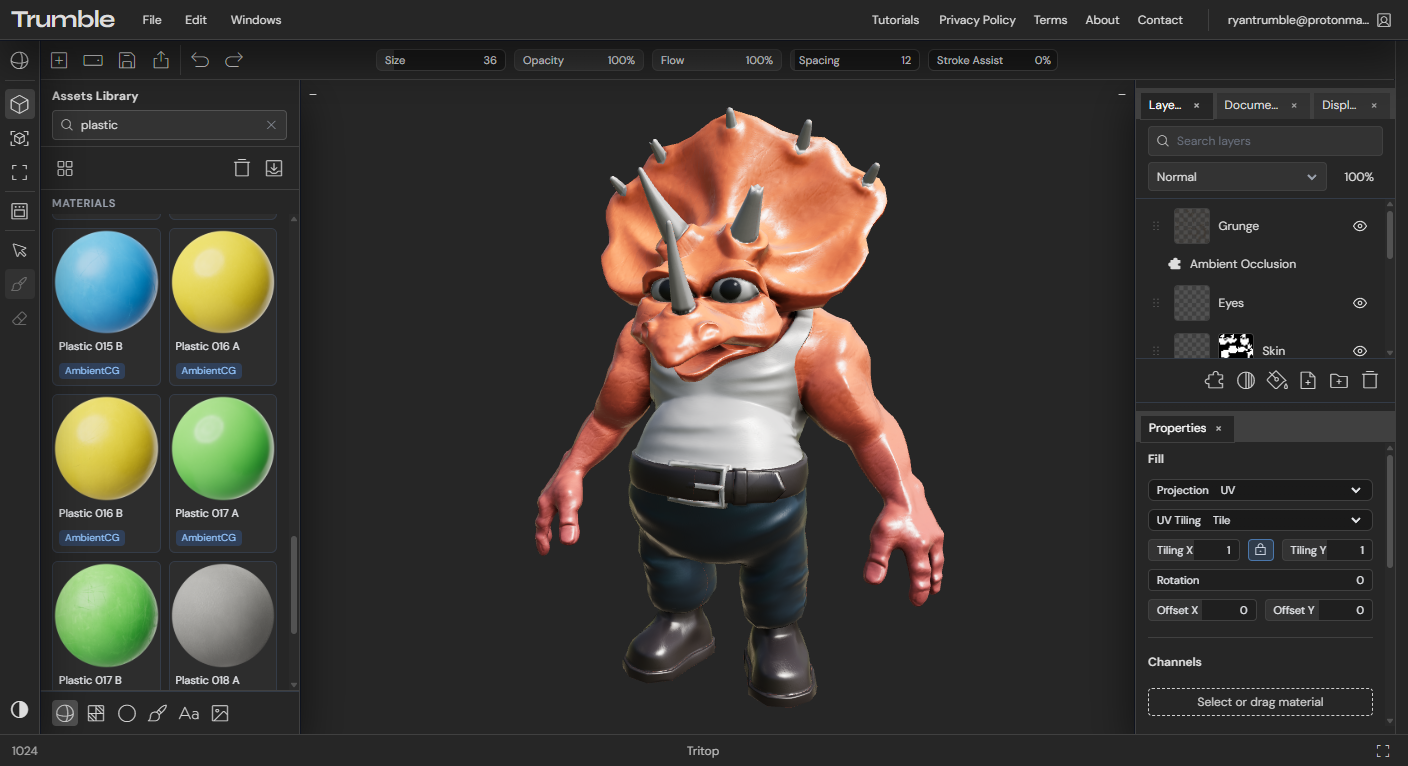1408x766 pixels.
Task: Toggle visibility of the Grunge layer
Action: point(1359,226)
